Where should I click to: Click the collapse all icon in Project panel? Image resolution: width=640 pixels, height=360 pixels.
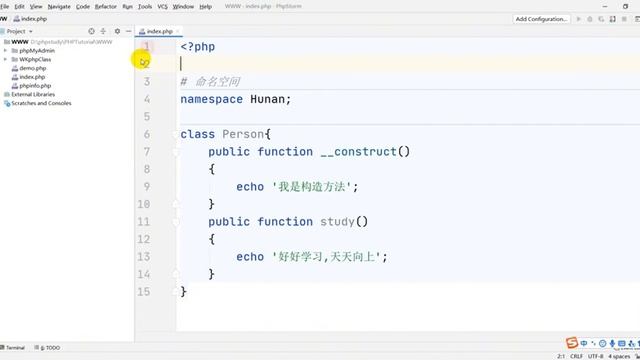[x=103, y=31]
